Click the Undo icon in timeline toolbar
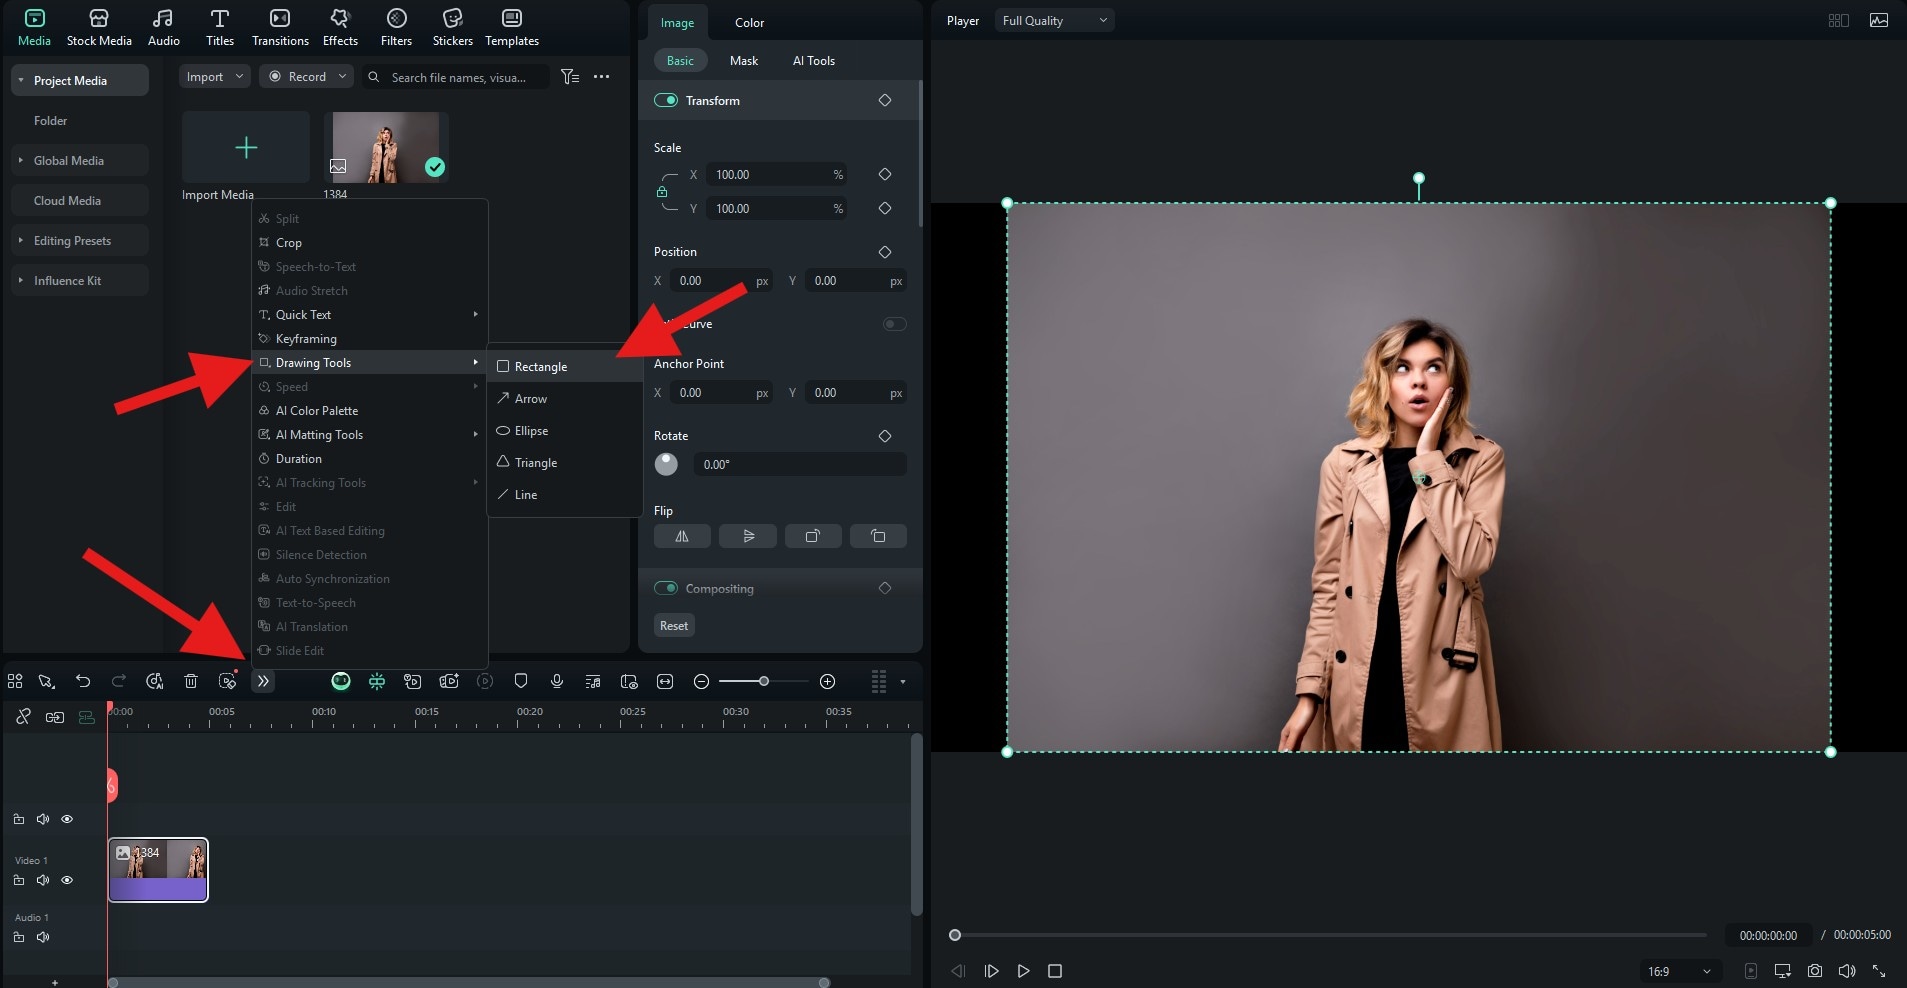Viewport: 1907px width, 988px height. point(83,681)
